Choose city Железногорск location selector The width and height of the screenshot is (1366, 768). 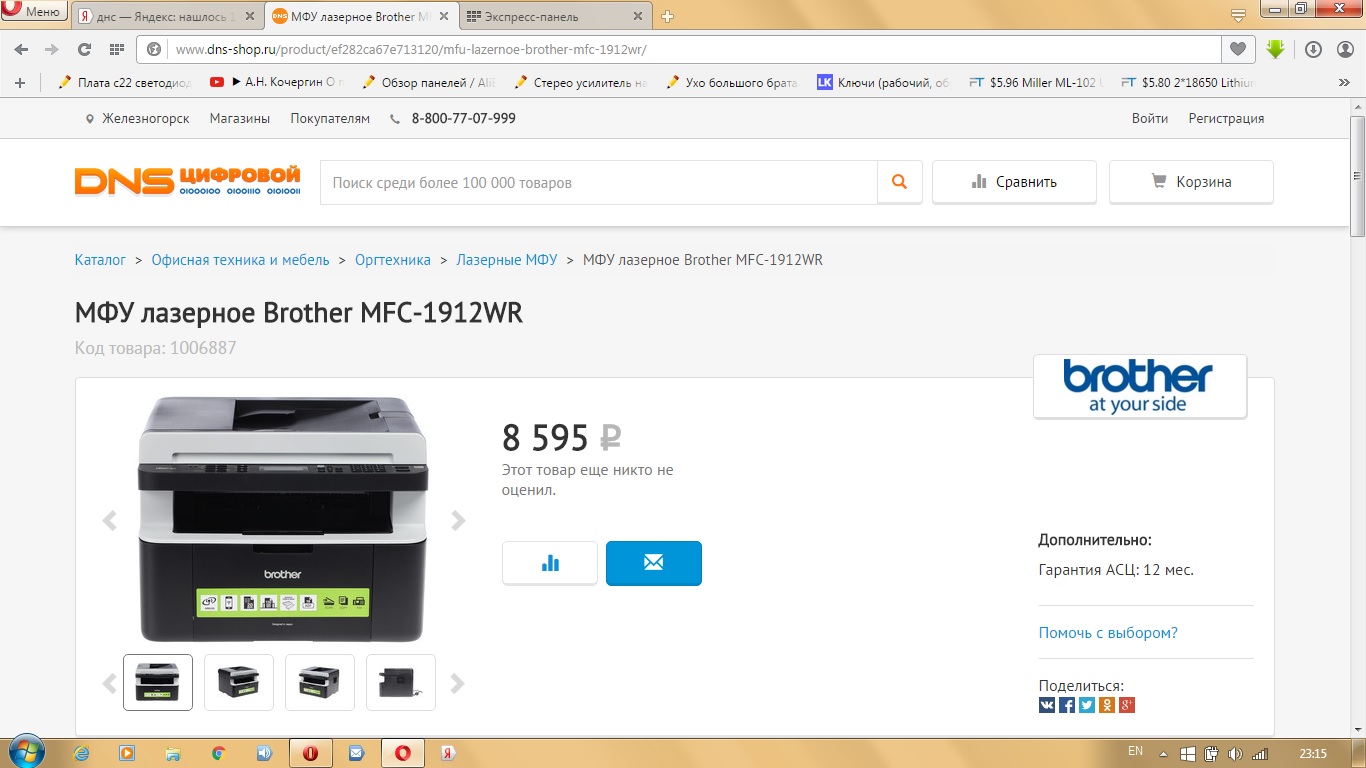click(138, 118)
